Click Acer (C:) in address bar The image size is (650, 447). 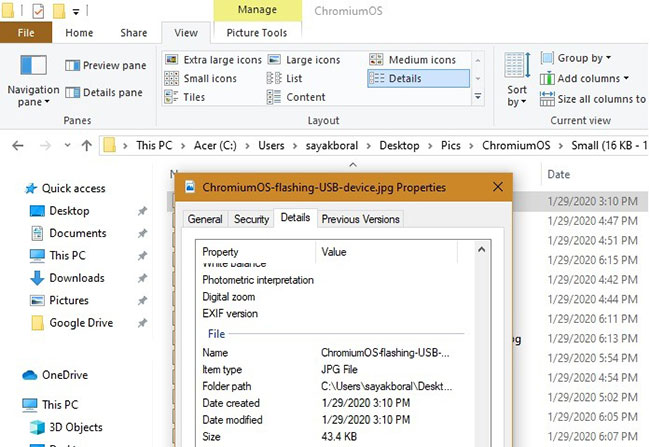[215, 146]
